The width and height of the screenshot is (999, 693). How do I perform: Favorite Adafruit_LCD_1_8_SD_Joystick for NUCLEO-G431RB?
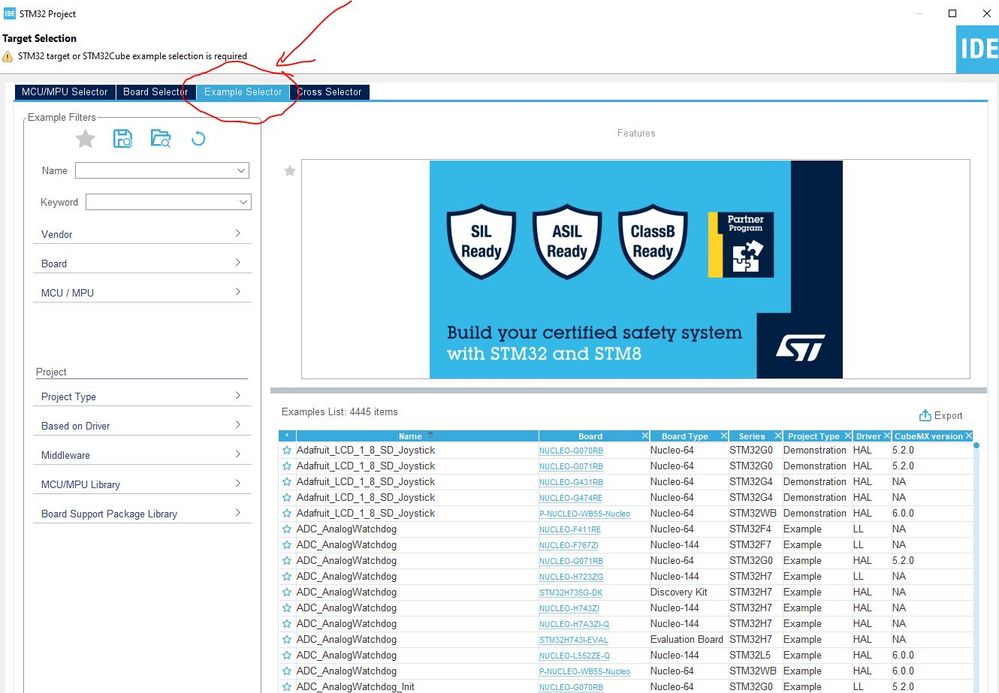click(287, 482)
